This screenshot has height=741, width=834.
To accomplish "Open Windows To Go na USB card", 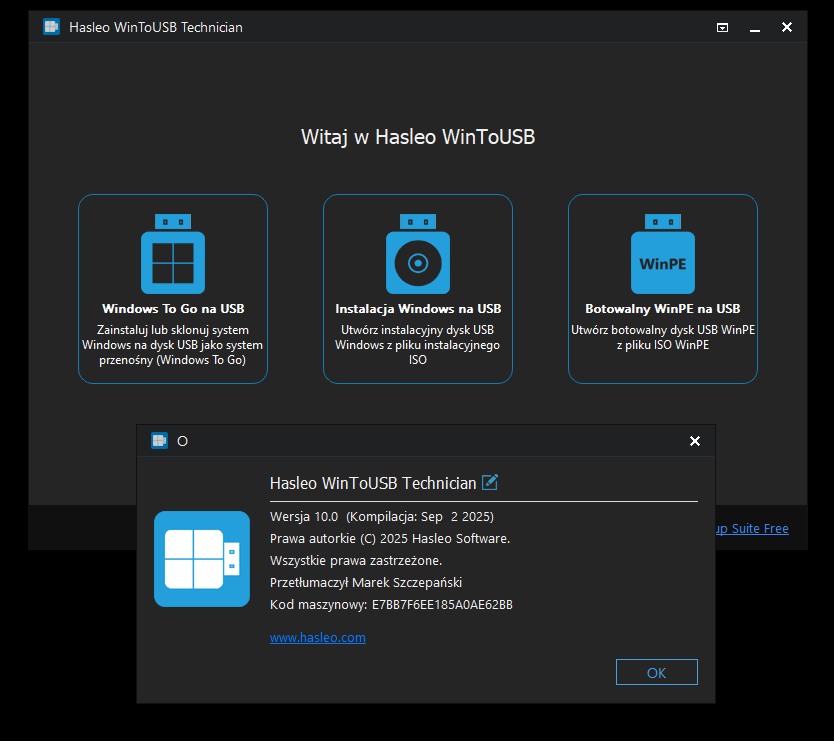I will 173,289.
